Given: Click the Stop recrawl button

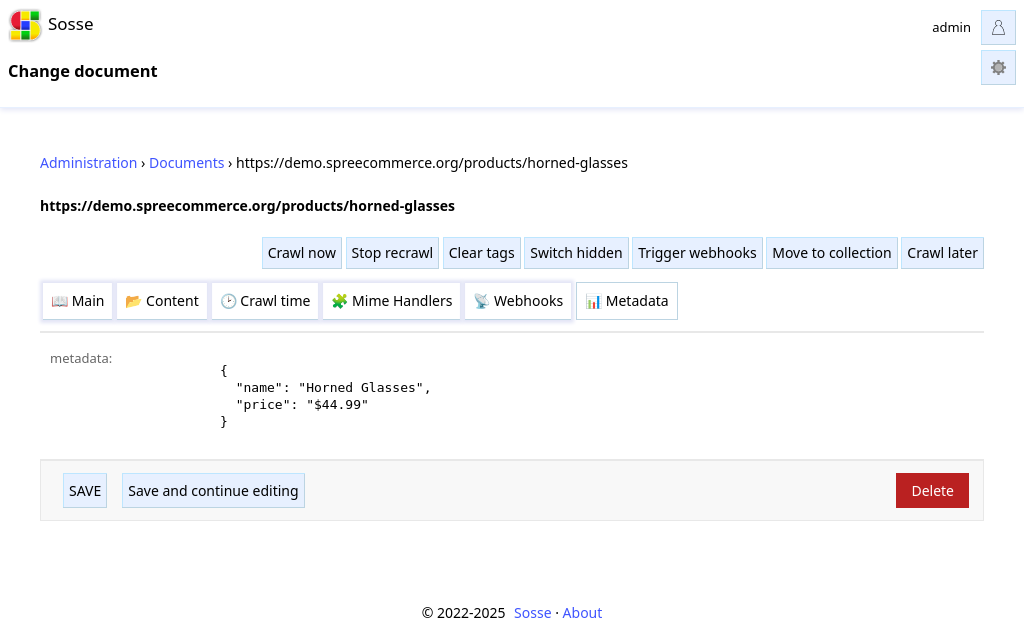Looking at the screenshot, I should coord(392,253).
